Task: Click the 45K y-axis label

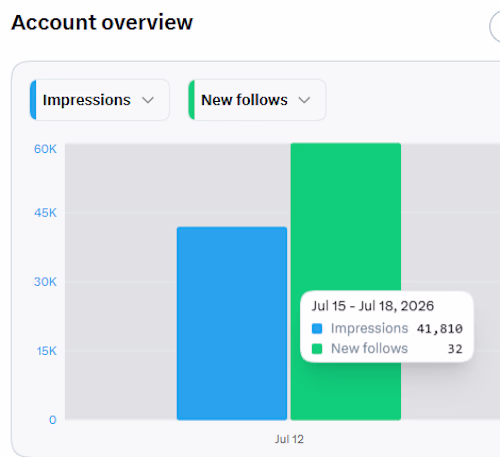Action: tap(45, 213)
